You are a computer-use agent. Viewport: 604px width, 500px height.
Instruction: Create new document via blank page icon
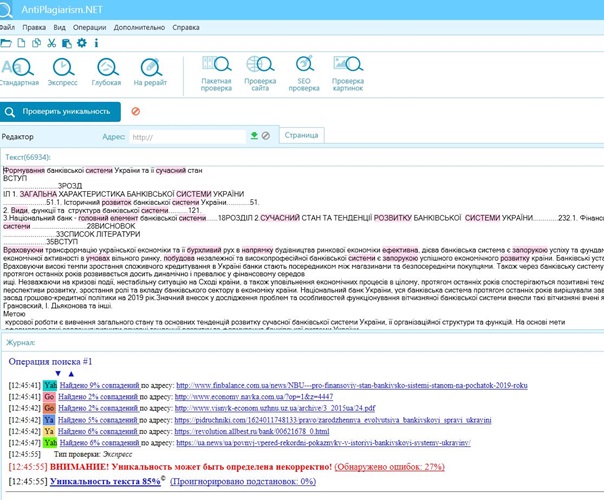[22, 43]
